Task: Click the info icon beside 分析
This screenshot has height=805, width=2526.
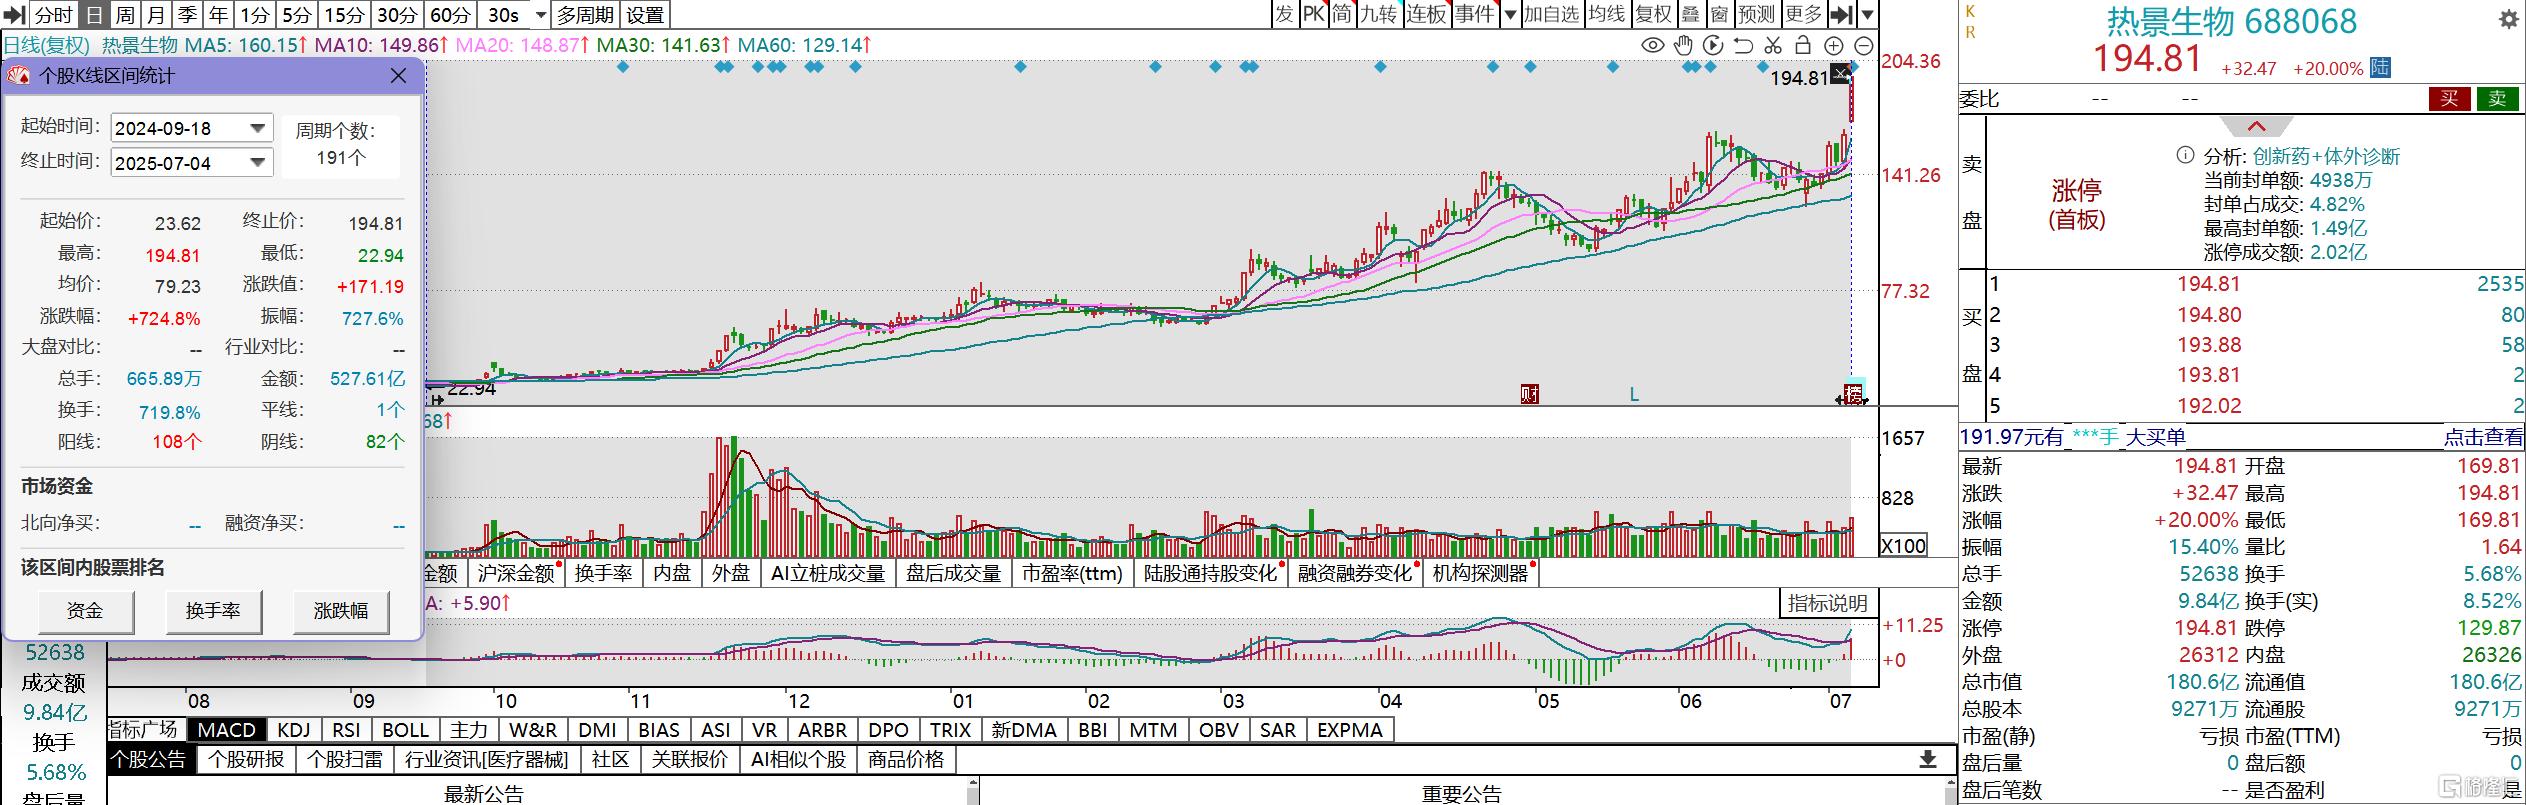Action: [2185, 156]
